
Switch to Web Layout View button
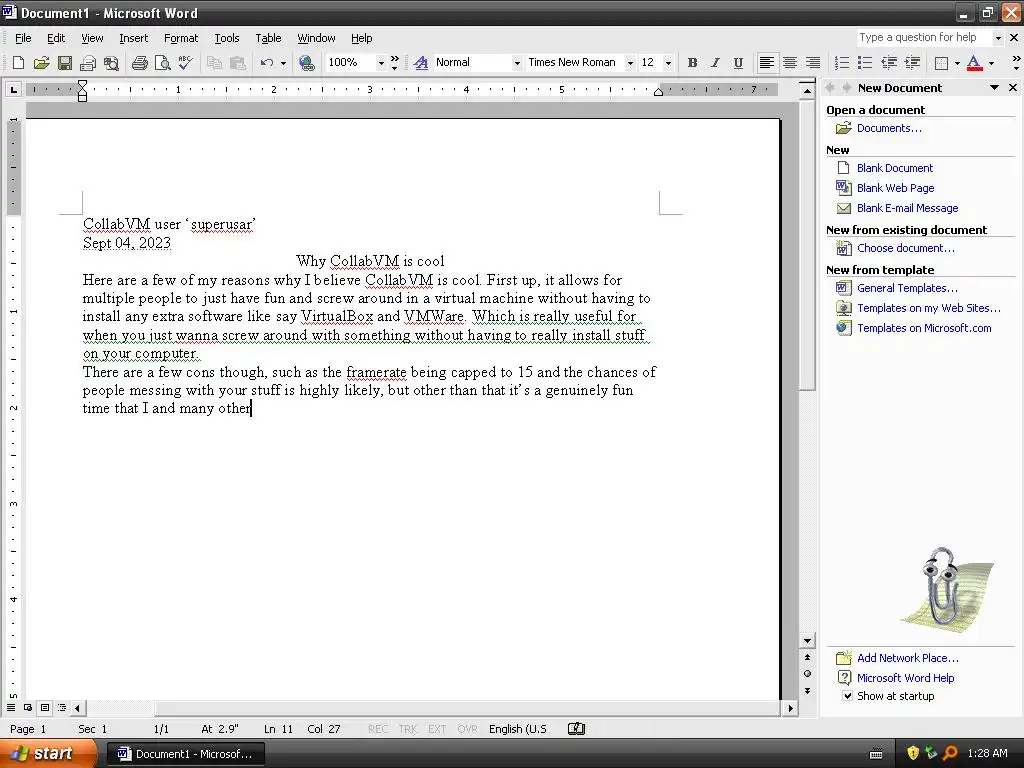click(28, 707)
